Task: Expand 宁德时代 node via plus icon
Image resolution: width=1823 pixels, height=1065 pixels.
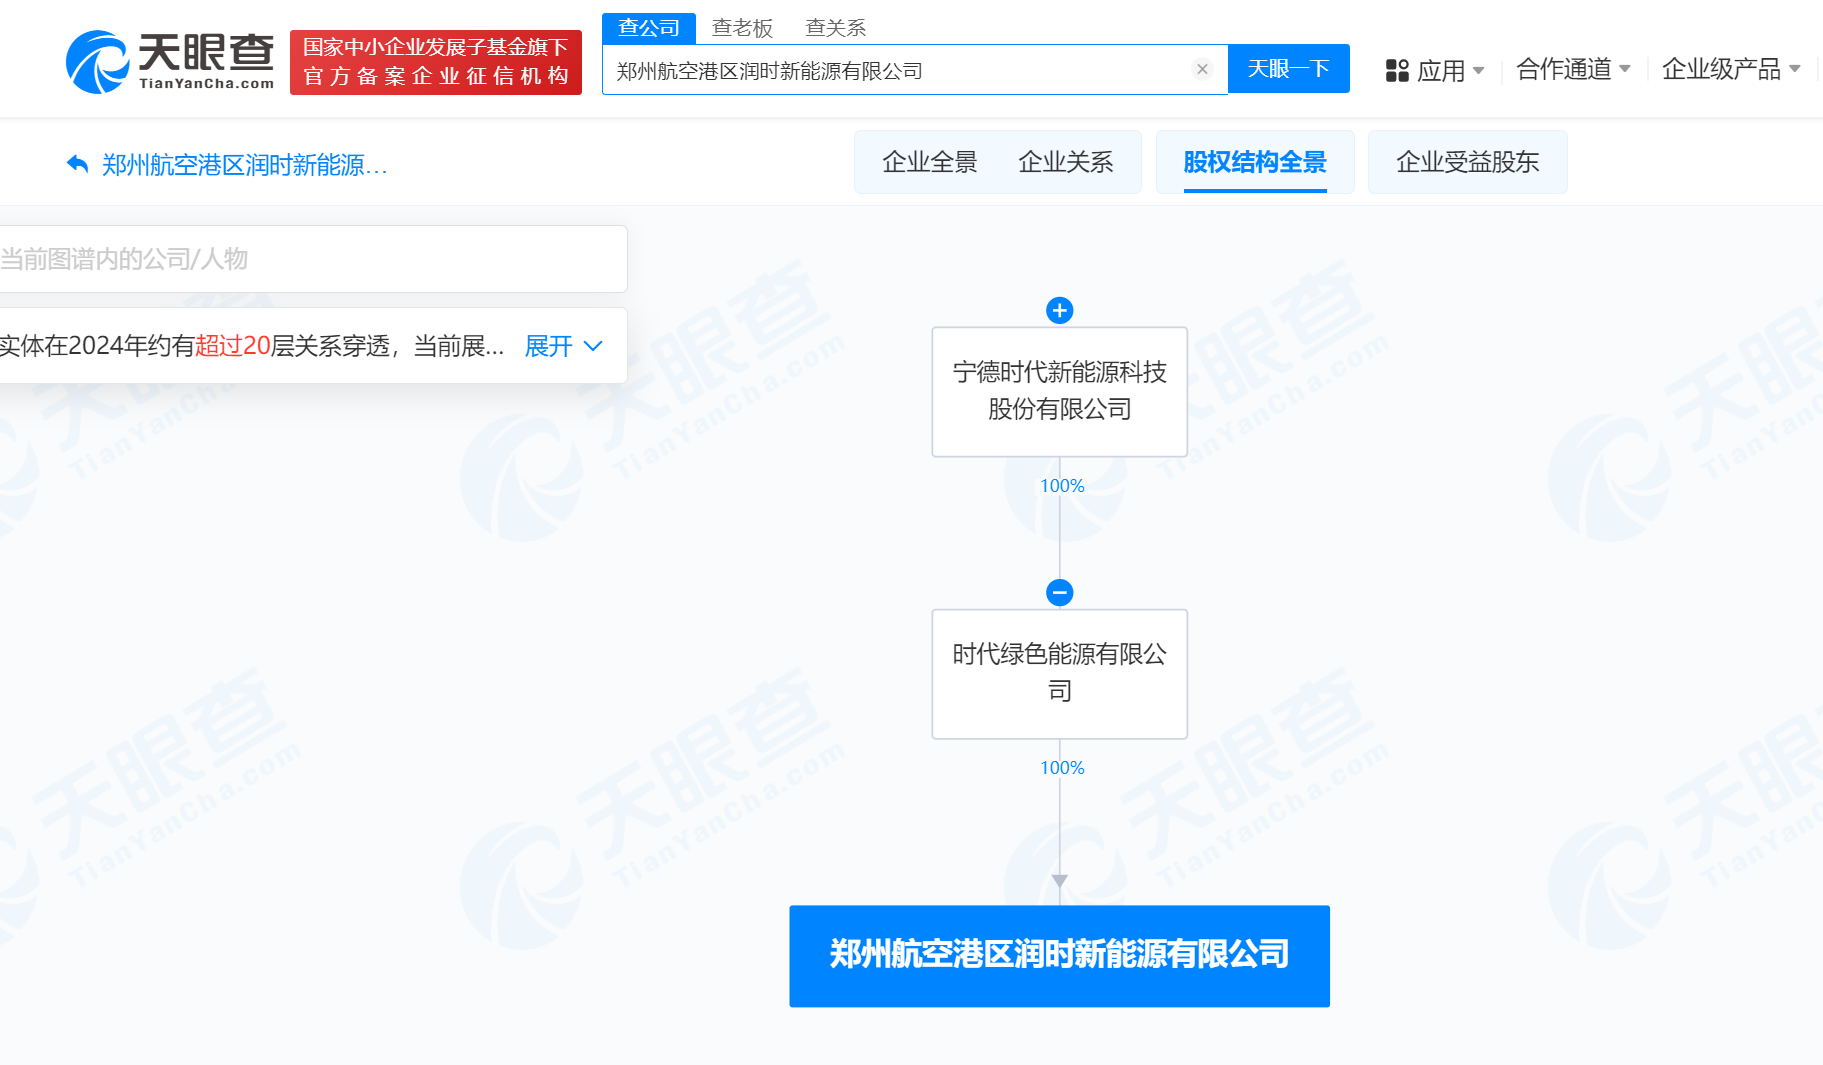Action: 1059,310
